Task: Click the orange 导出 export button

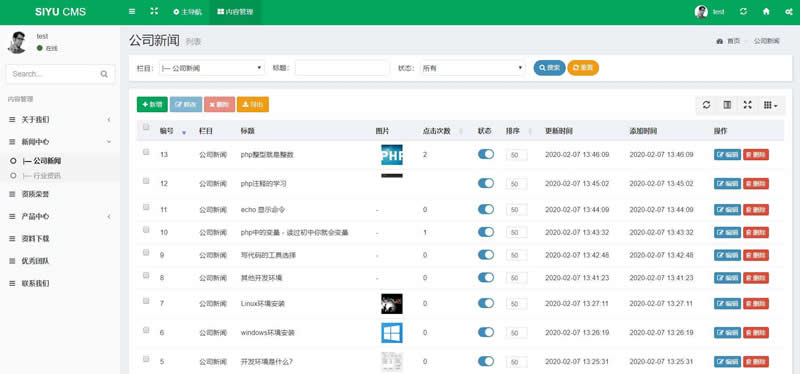Action: pos(253,104)
